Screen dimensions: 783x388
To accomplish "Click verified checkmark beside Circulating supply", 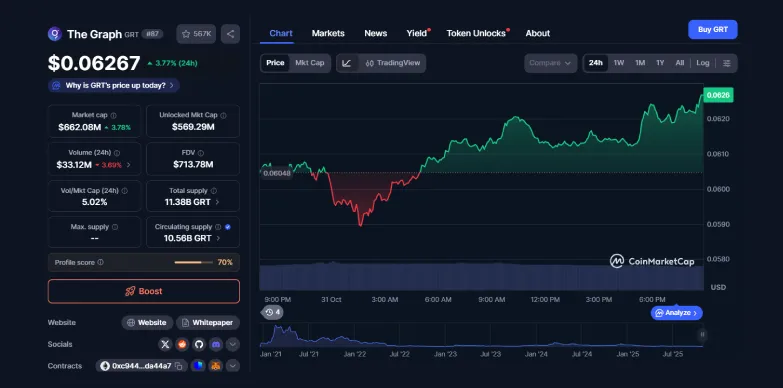I will point(228,227).
